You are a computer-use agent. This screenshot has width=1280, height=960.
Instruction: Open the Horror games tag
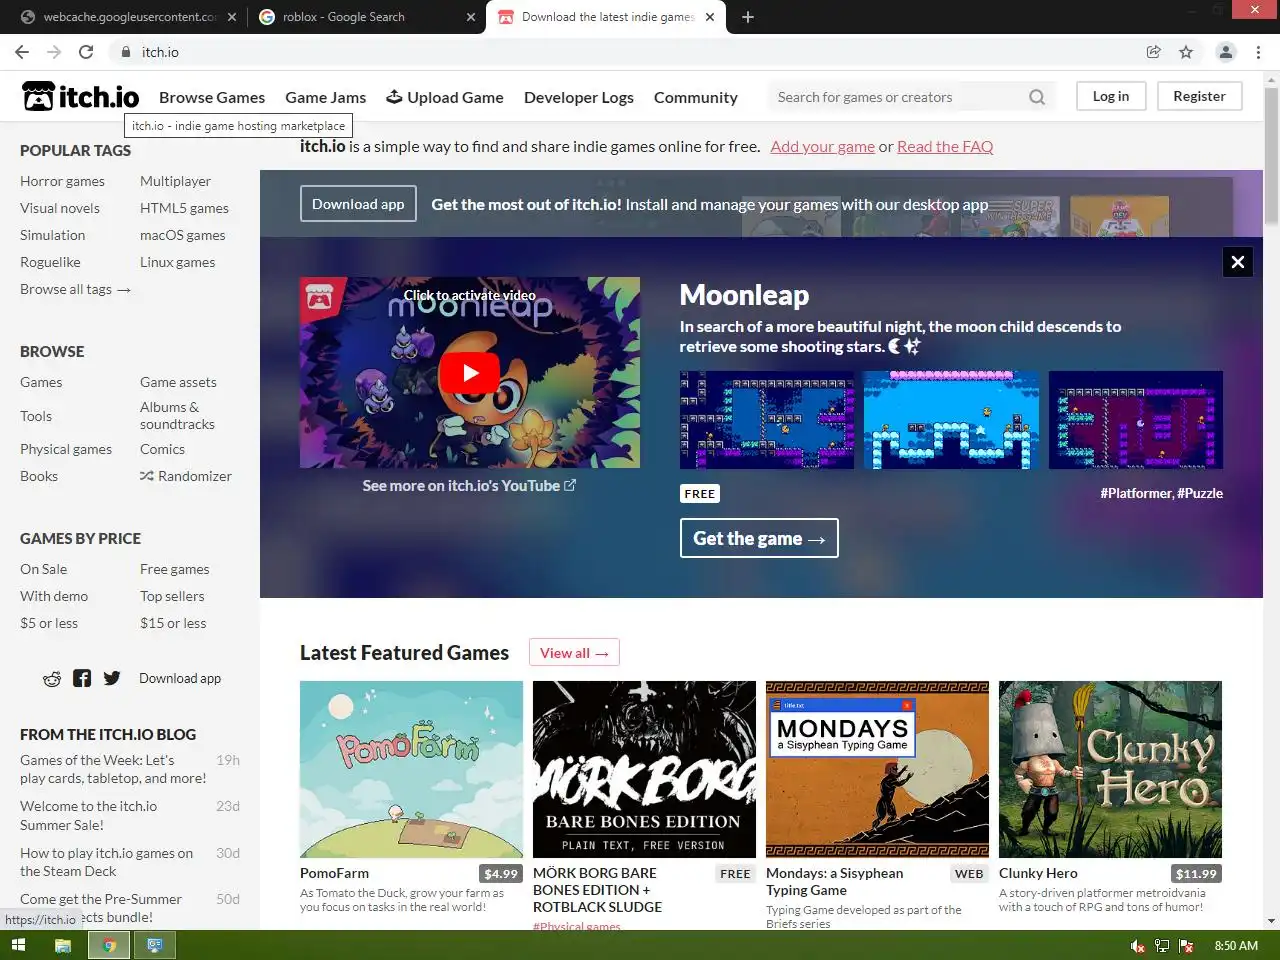pos(62,181)
